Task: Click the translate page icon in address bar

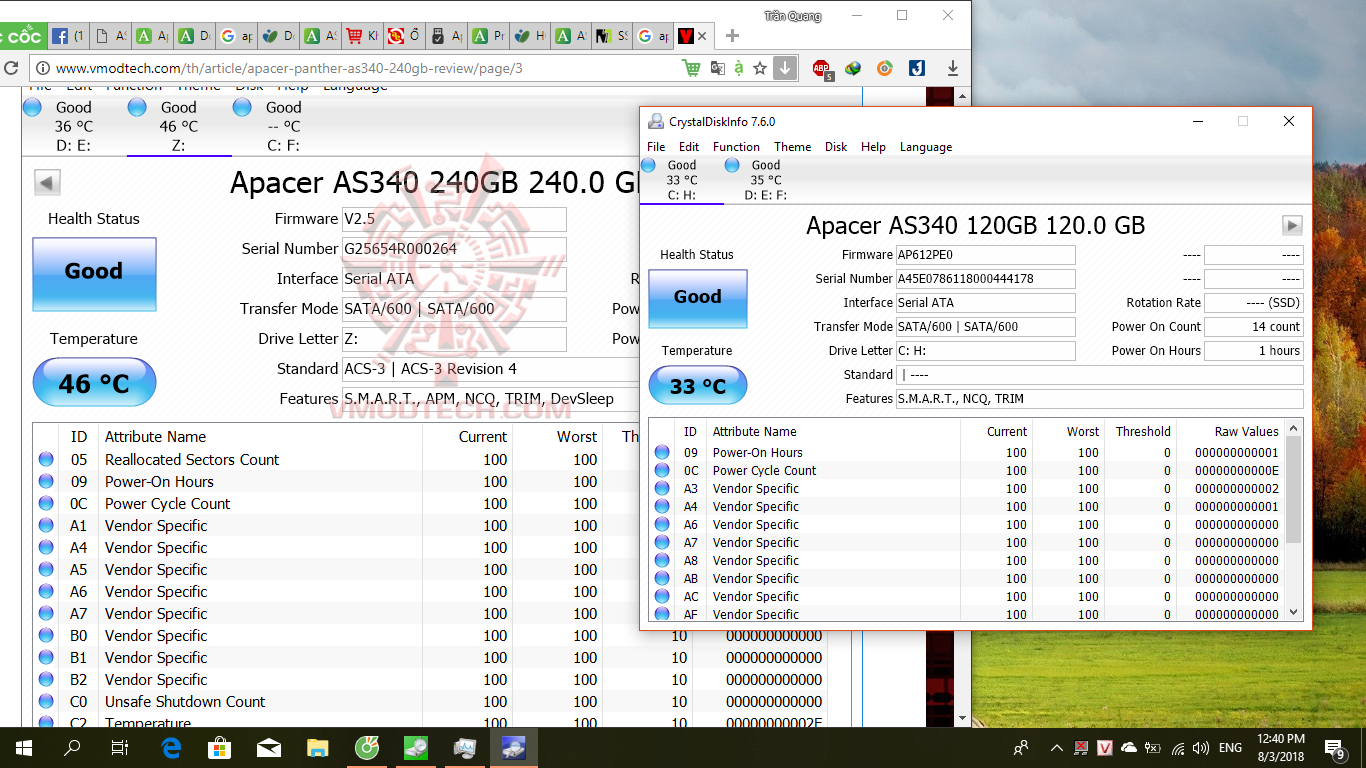Action: coord(717,68)
